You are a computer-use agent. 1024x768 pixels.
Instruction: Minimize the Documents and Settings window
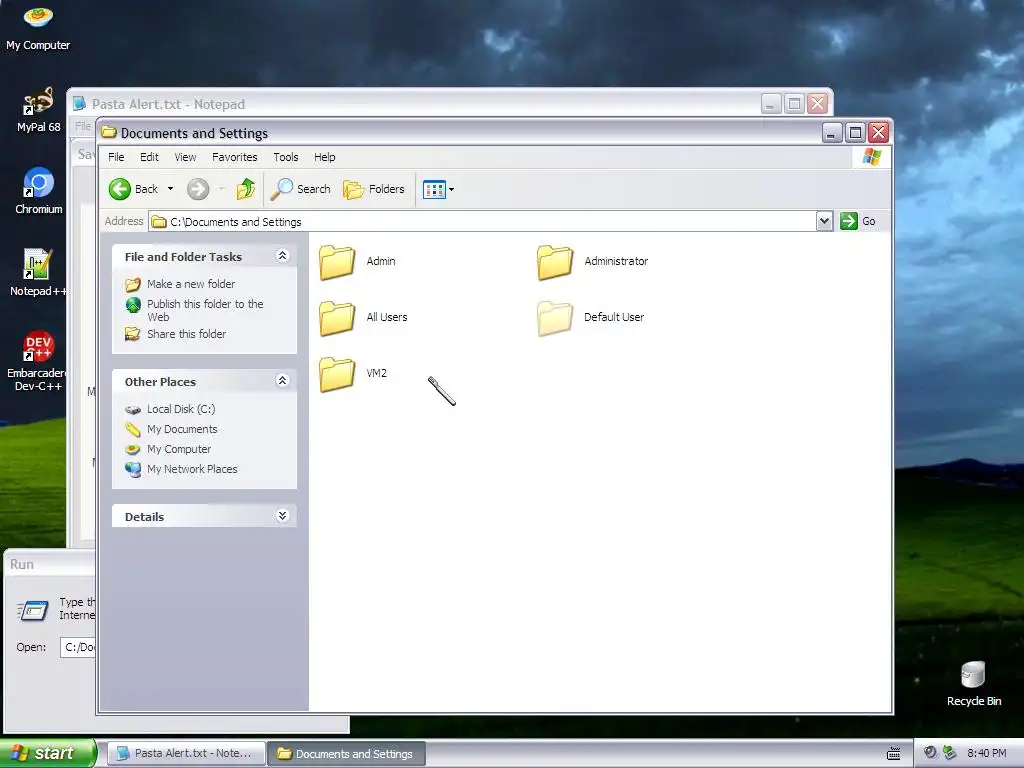831,133
